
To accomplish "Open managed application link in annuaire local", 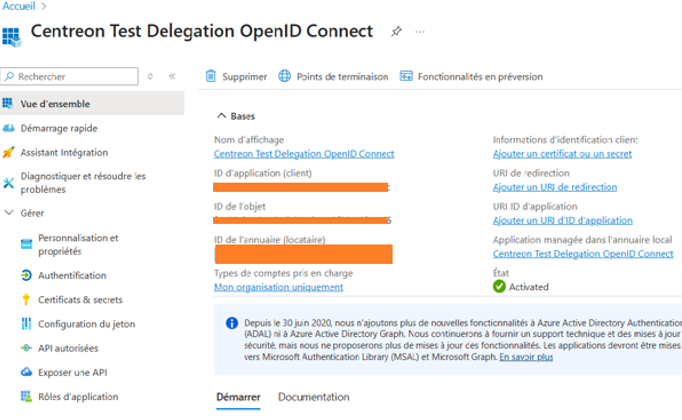I will 583,253.
